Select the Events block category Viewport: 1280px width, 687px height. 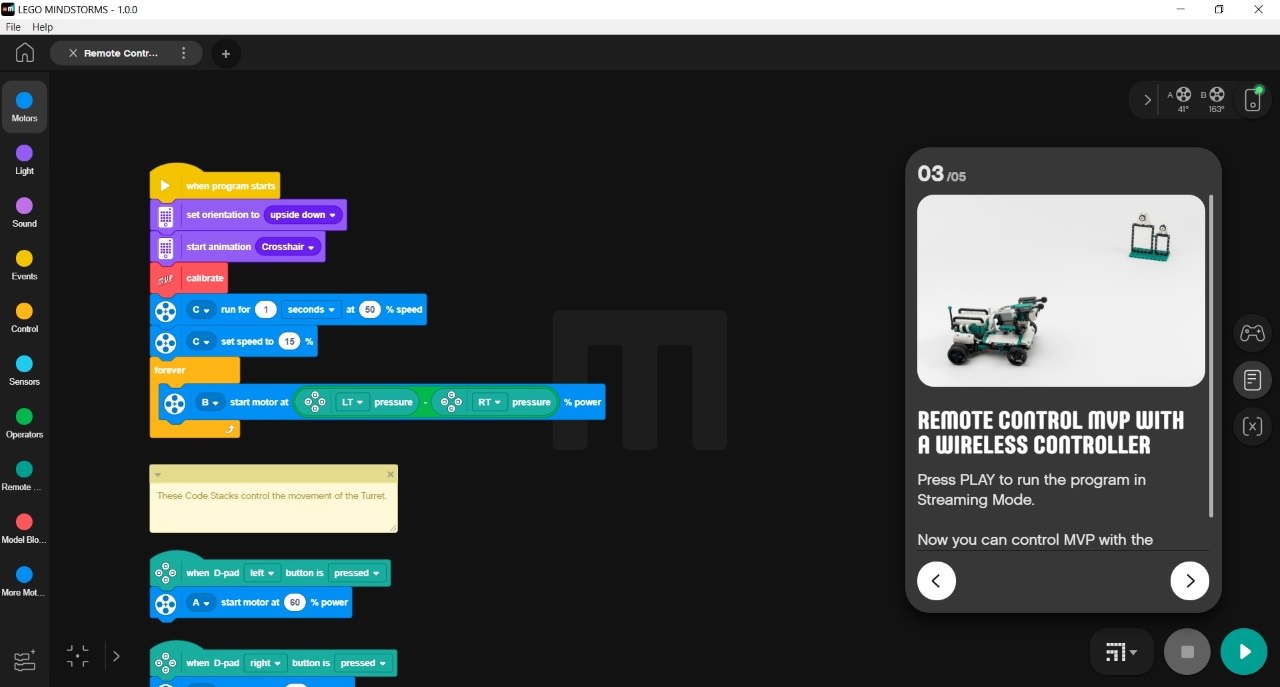pos(24,265)
